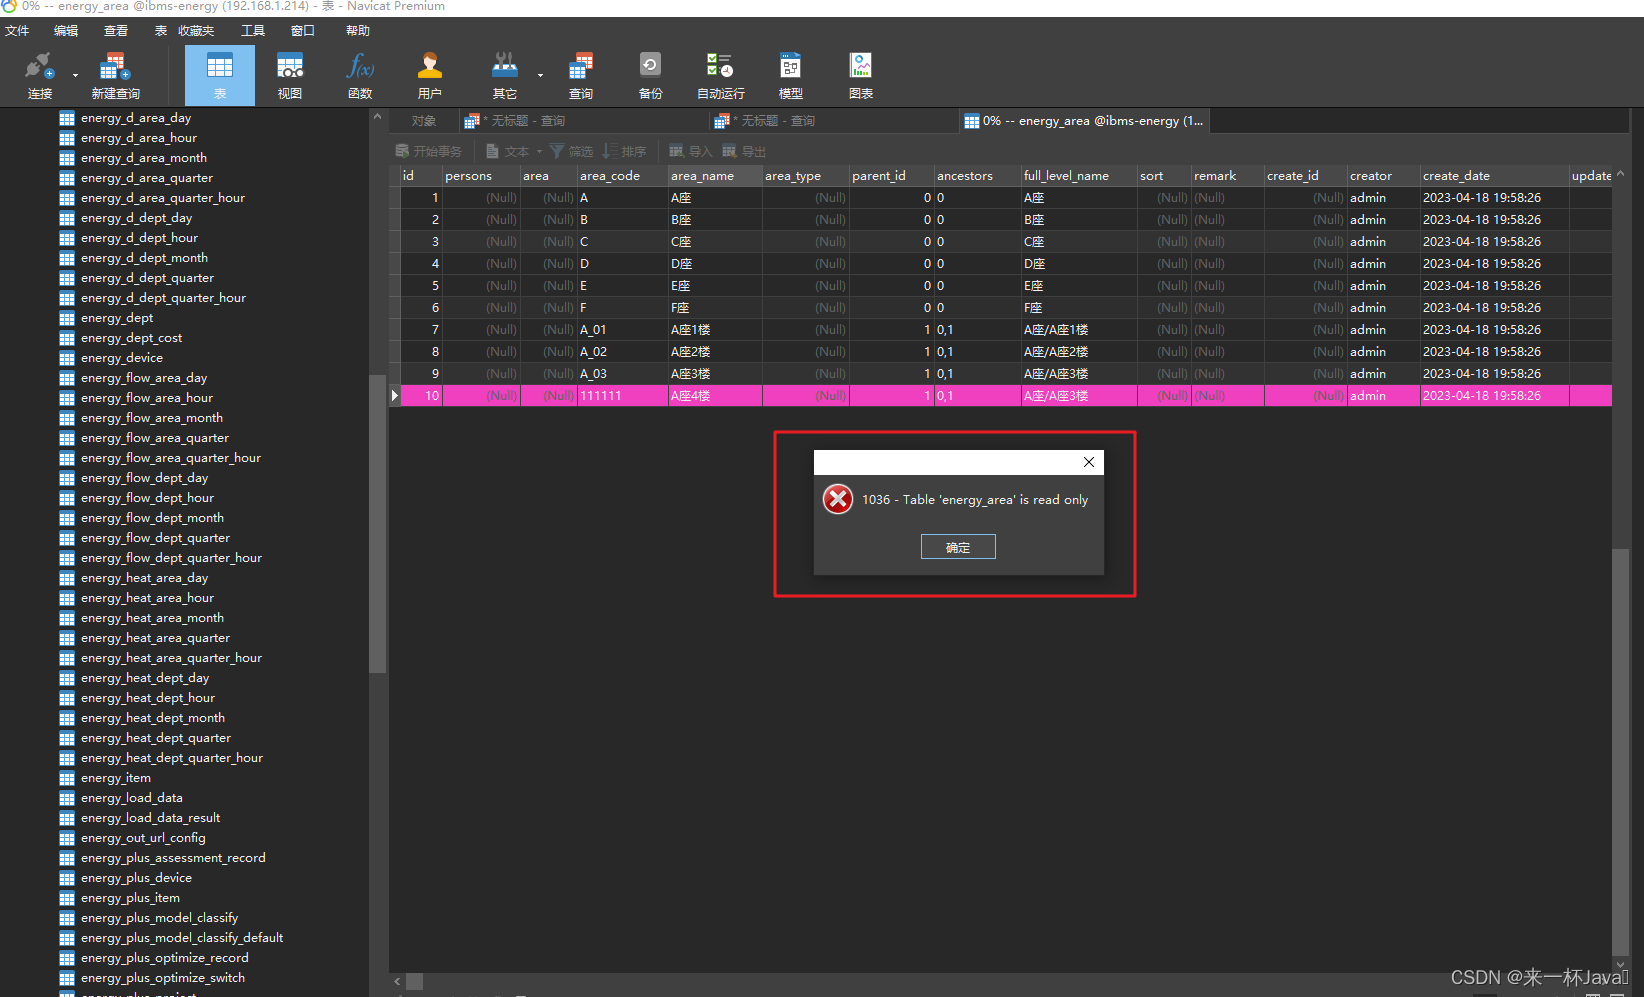
Task: Click area_name cell 'D座'
Action: click(715, 264)
